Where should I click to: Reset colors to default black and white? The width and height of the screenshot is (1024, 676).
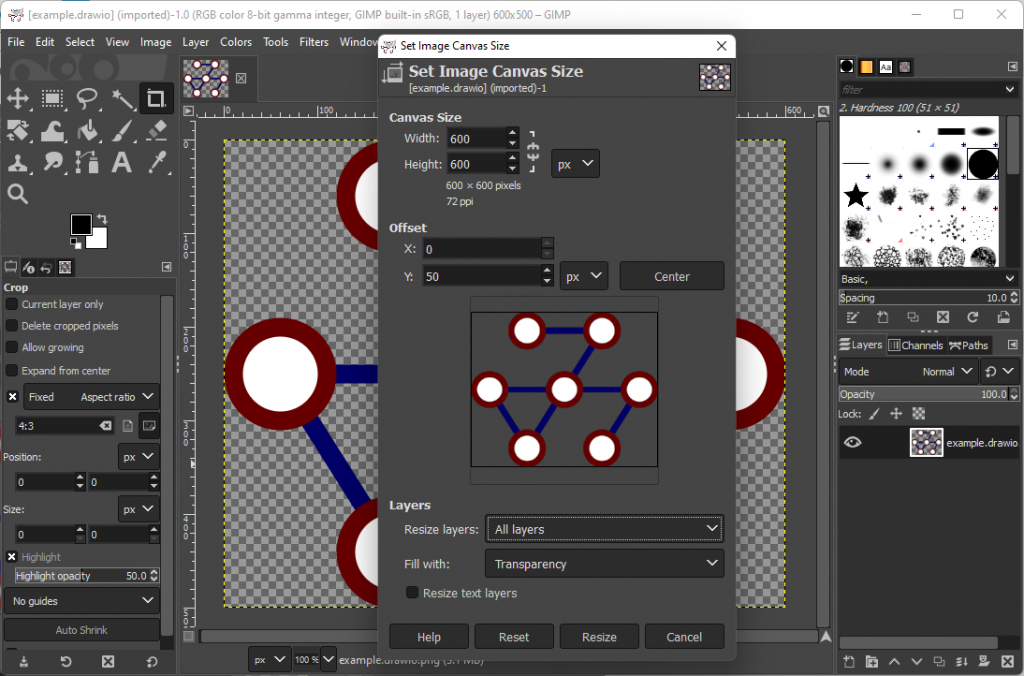(x=76, y=243)
